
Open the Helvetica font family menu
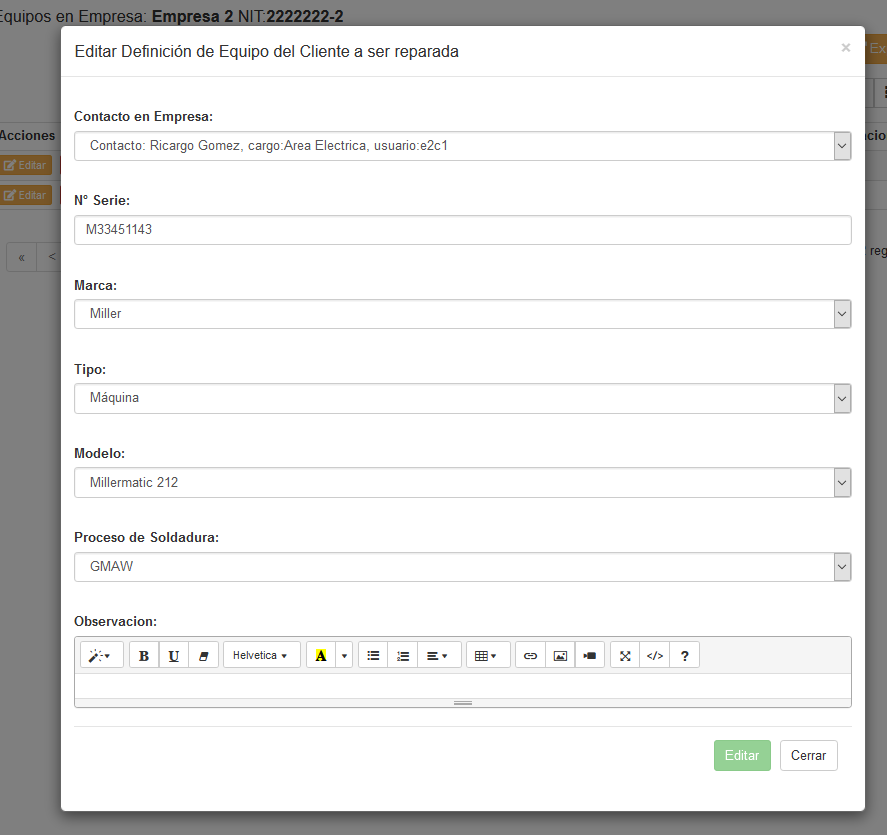pyautogui.click(x=261, y=656)
